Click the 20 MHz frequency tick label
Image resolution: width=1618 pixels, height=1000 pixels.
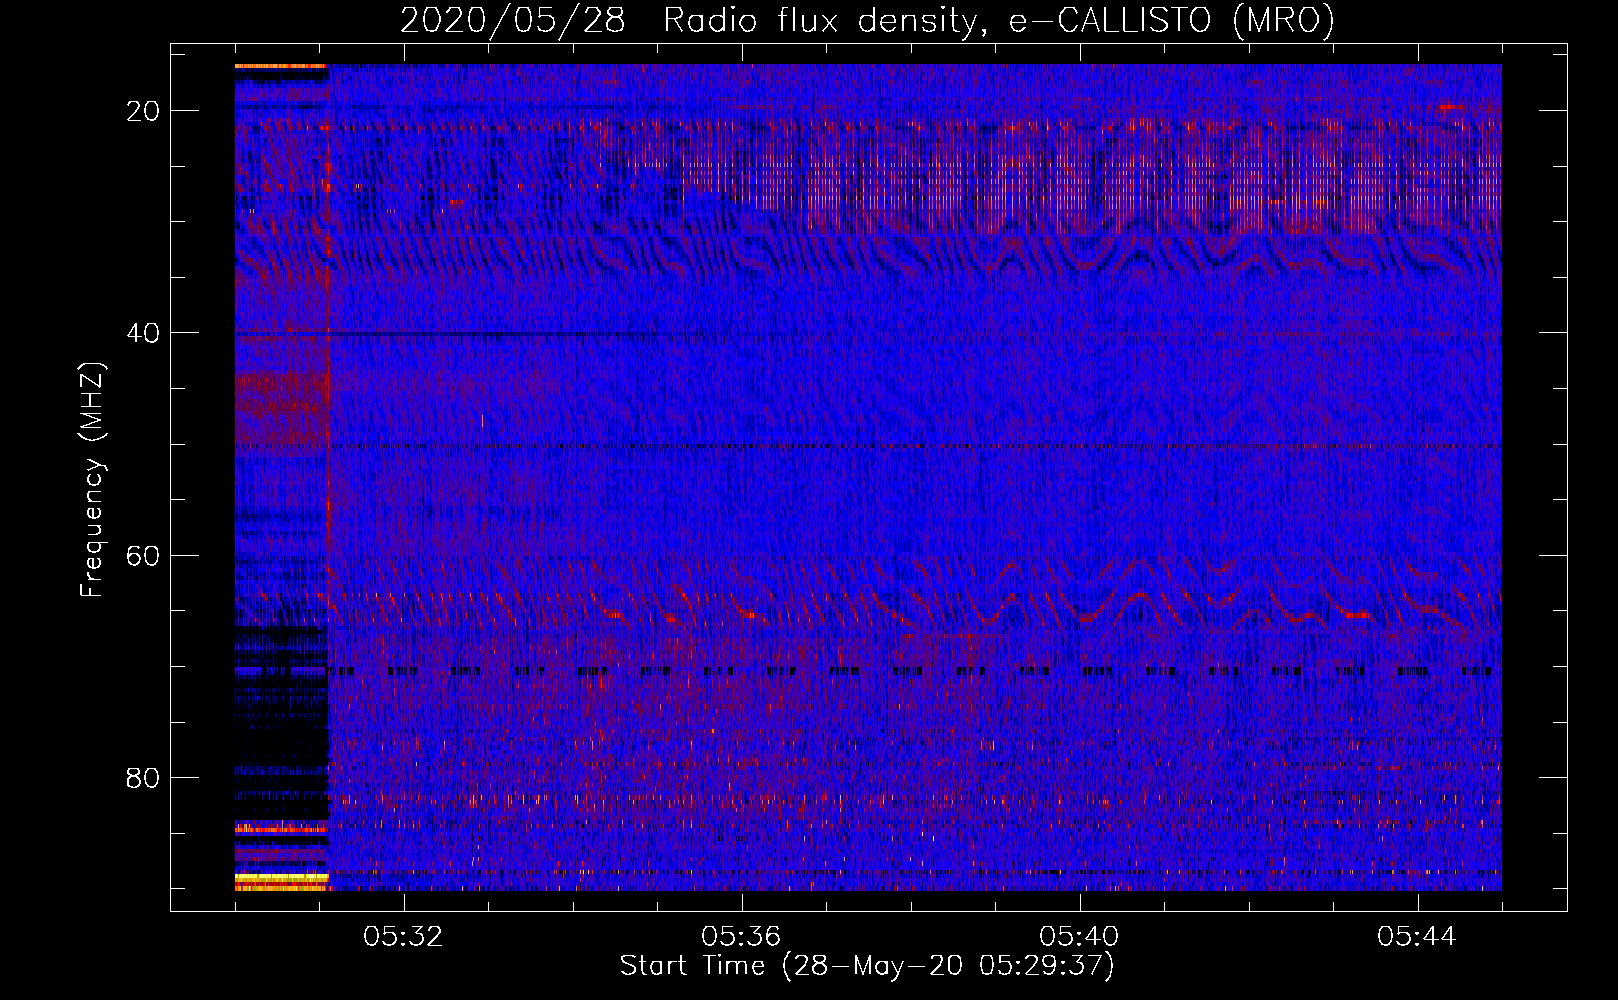tap(143, 110)
